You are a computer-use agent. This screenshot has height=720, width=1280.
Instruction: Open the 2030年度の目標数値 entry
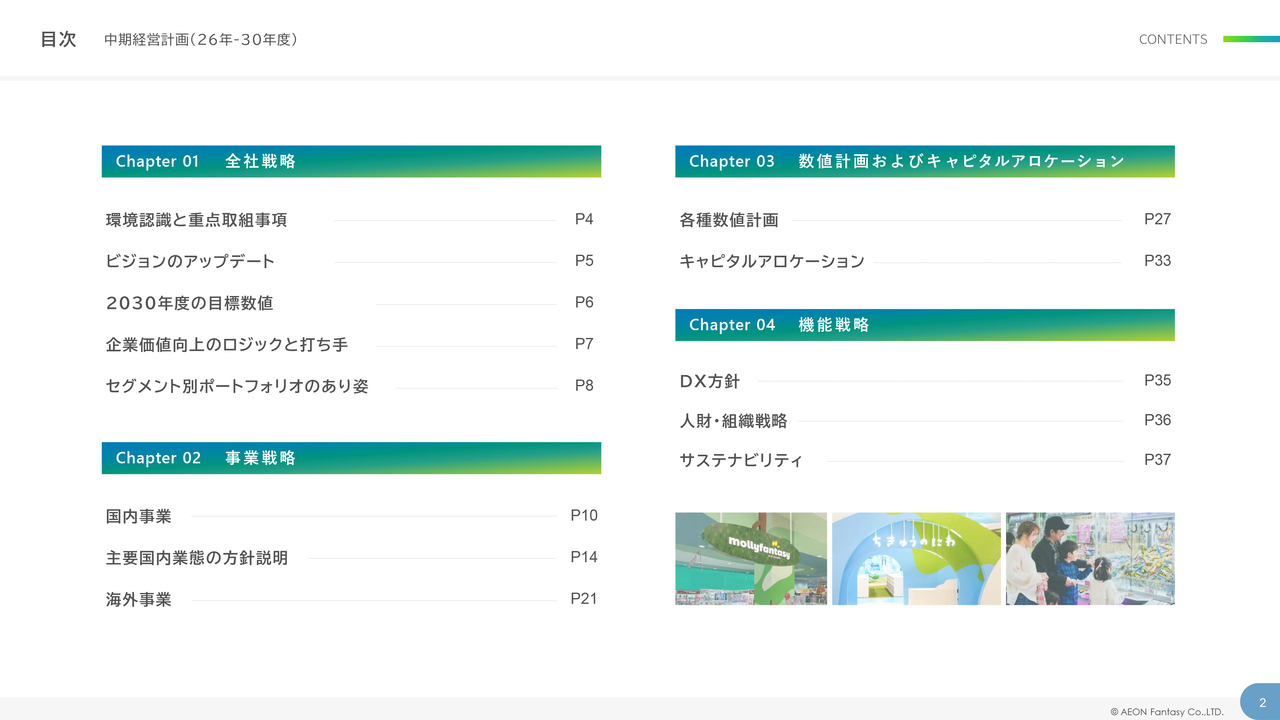(190, 303)
